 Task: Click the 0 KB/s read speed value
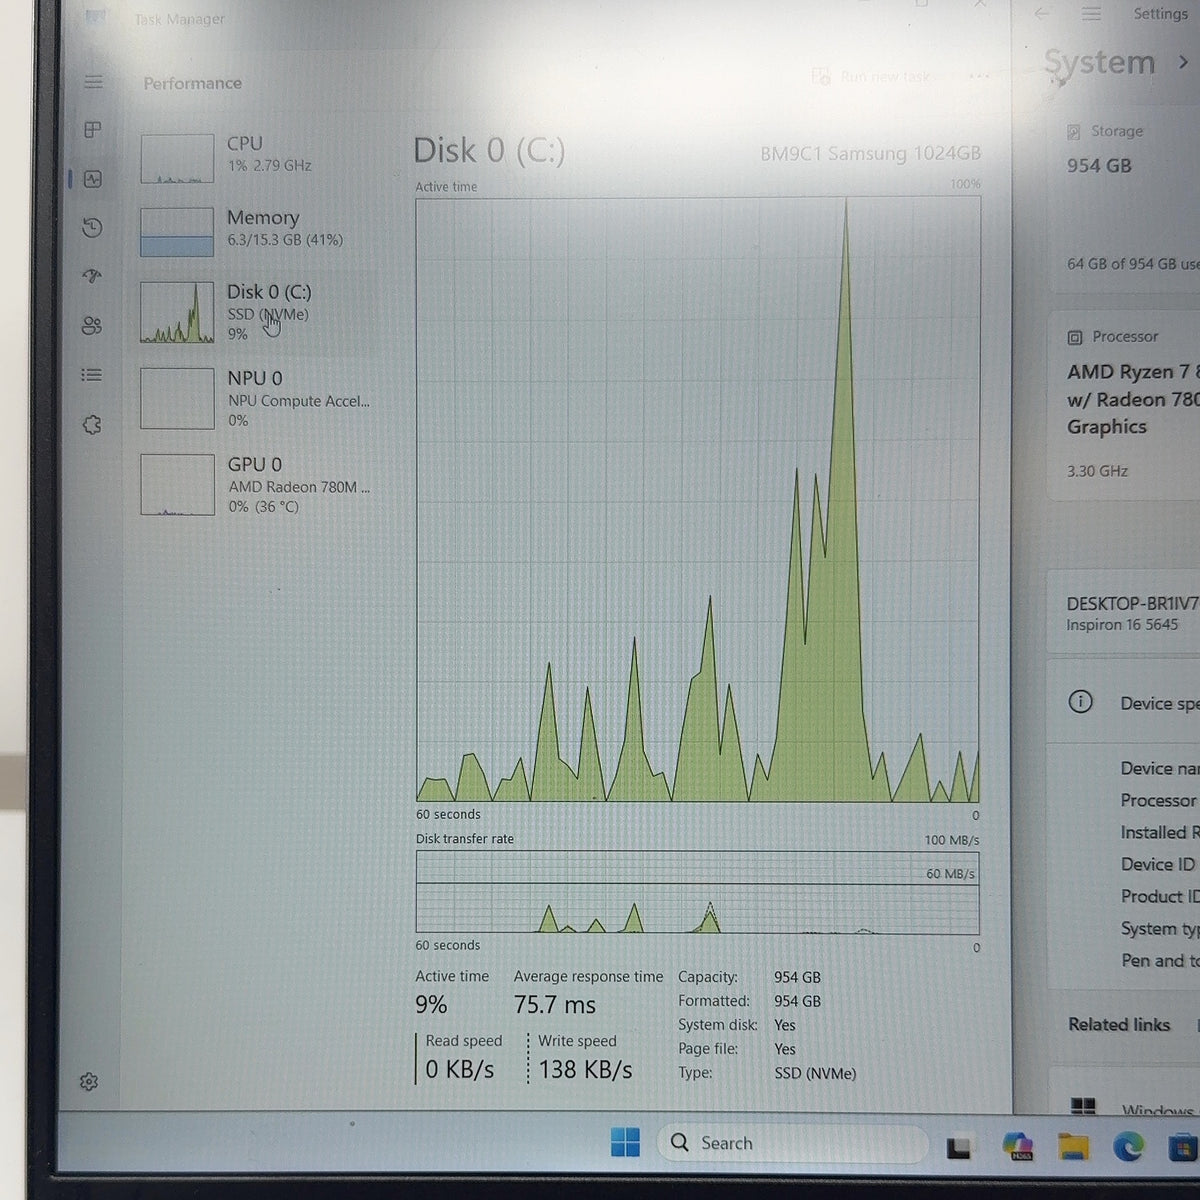[460, 1070]
